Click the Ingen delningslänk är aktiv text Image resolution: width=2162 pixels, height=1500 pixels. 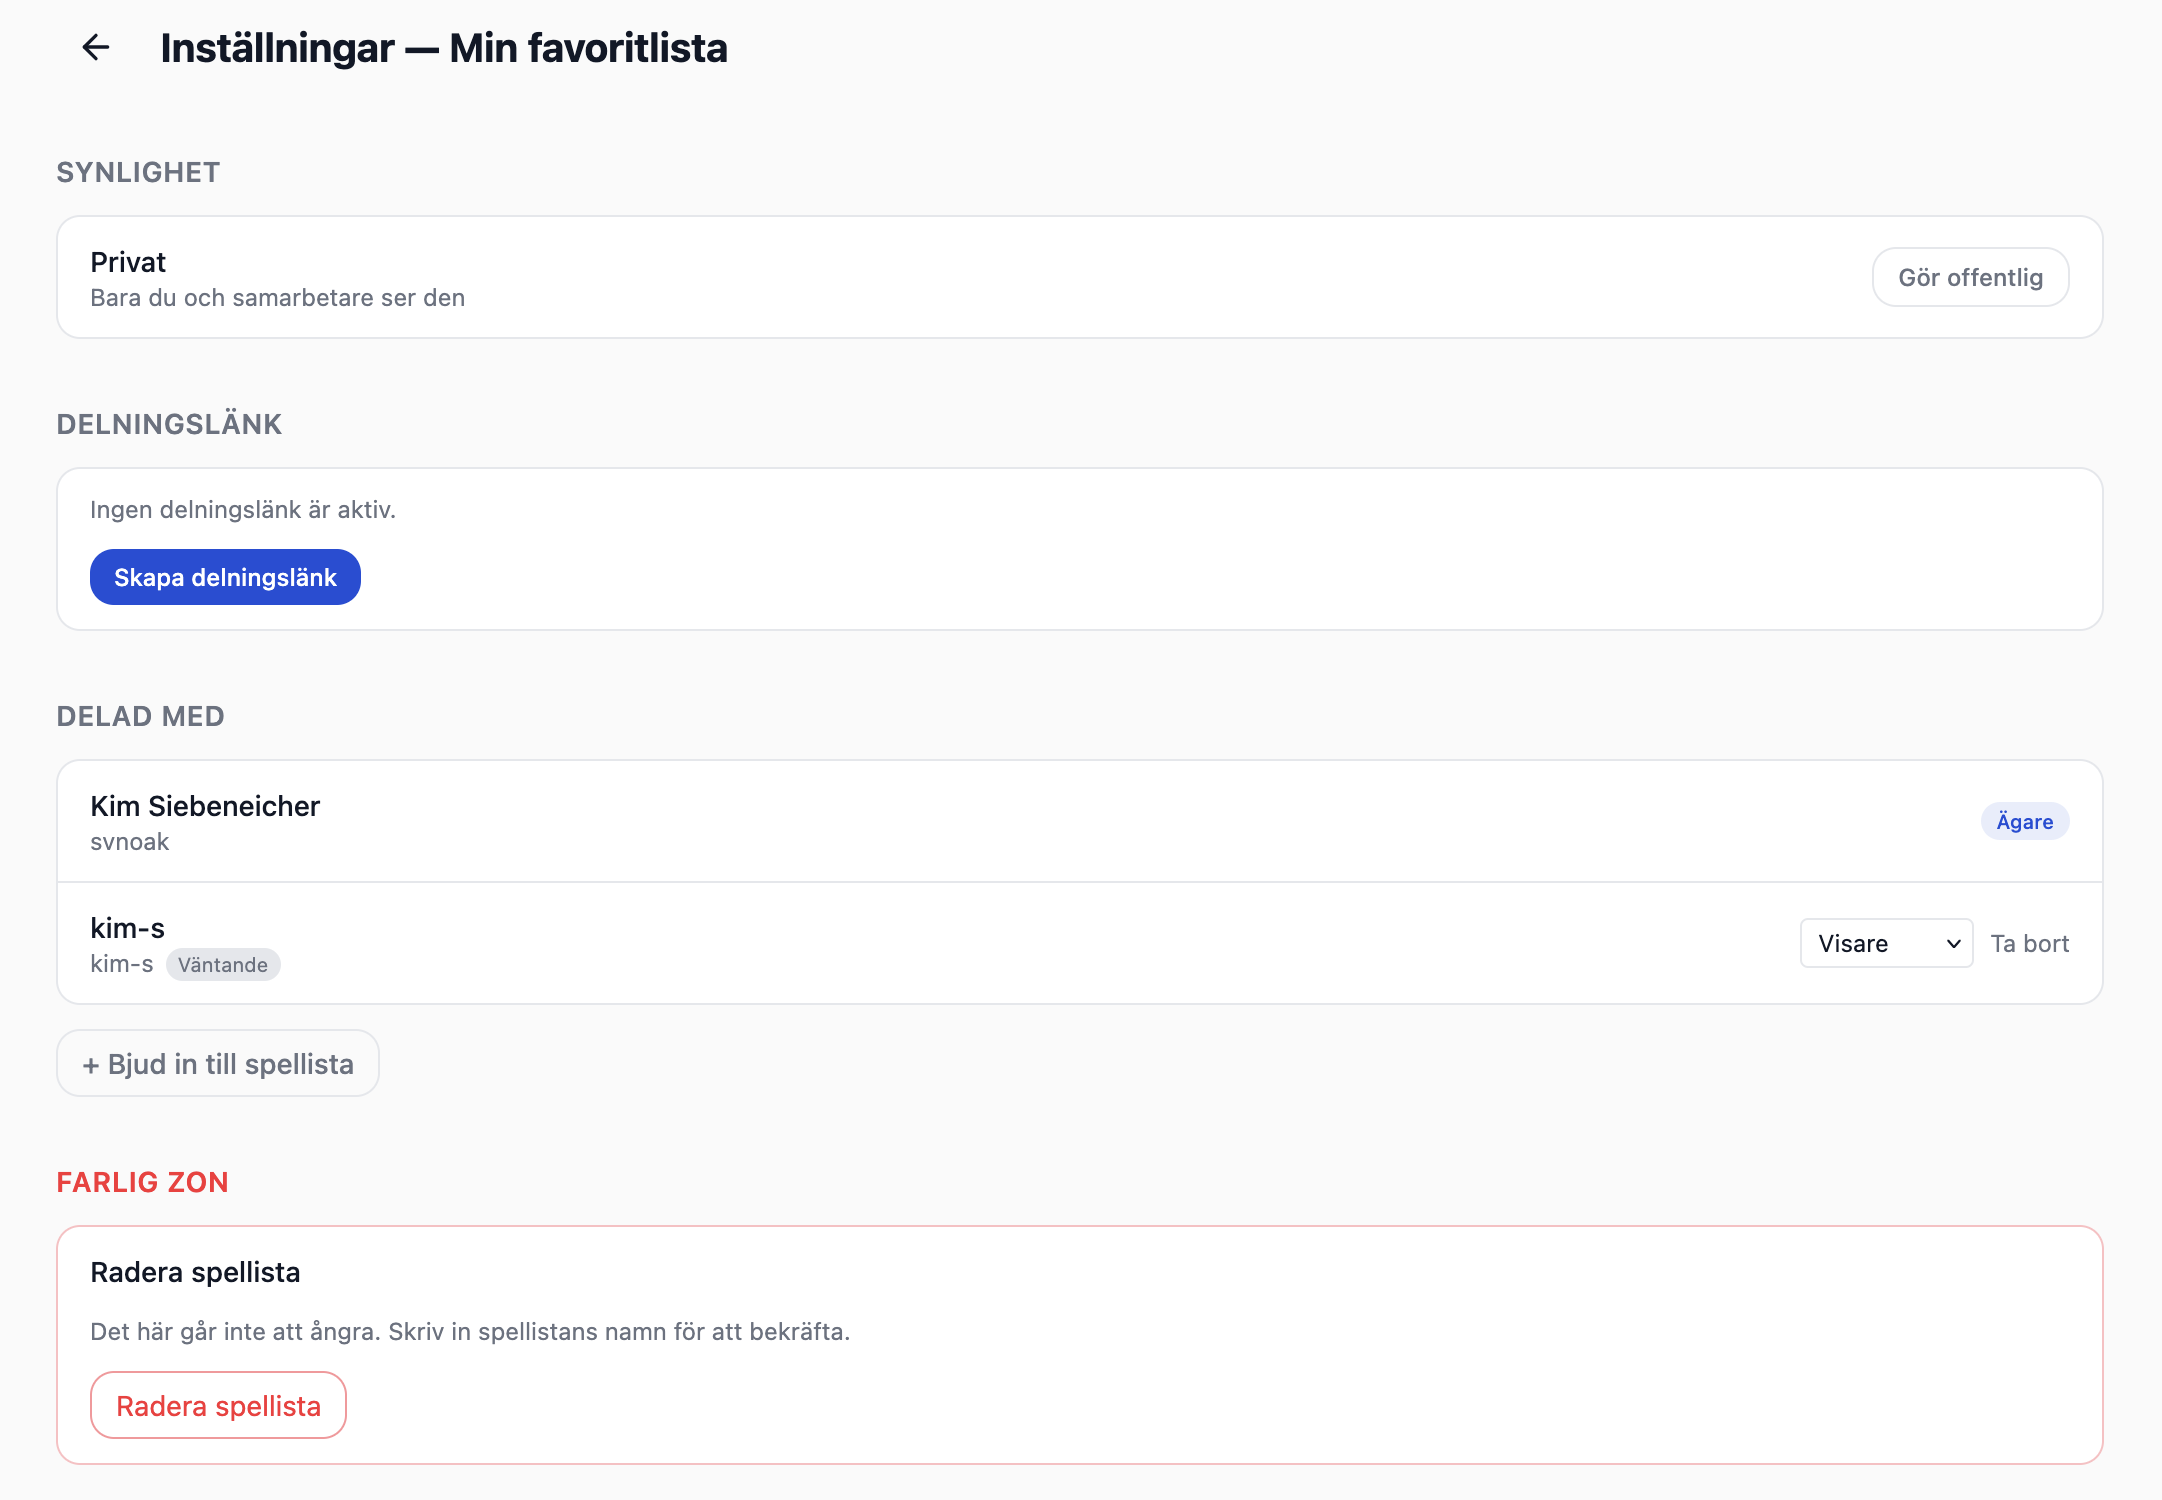243,509
